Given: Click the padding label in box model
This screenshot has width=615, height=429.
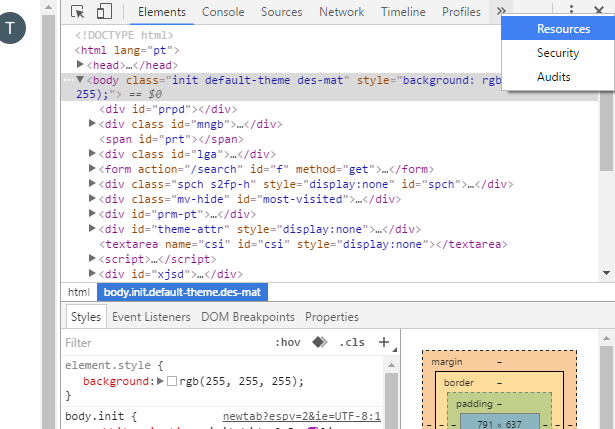Looking at the screenshot, I should click(x=474, y=404).
